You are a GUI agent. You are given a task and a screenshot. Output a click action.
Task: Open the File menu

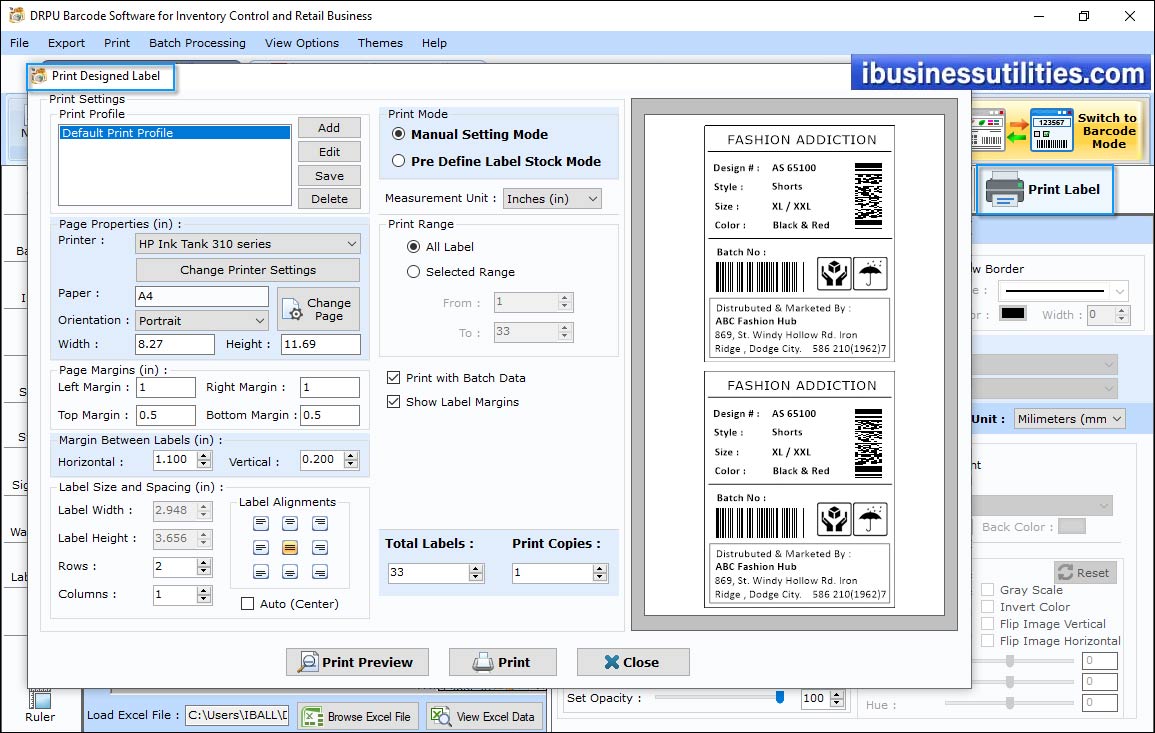(x=19, y=43)
